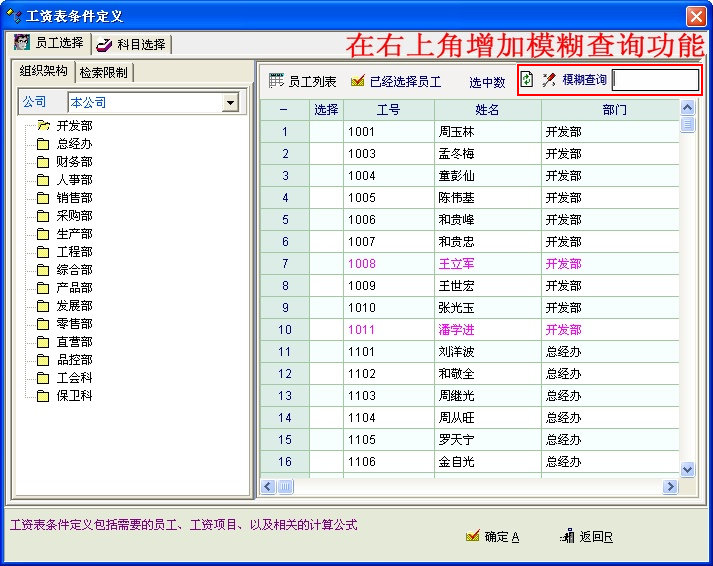Screen dimensions: 713x566
Task: Select 保卫科 in the department tree
Action: click(x=74, y=396)
